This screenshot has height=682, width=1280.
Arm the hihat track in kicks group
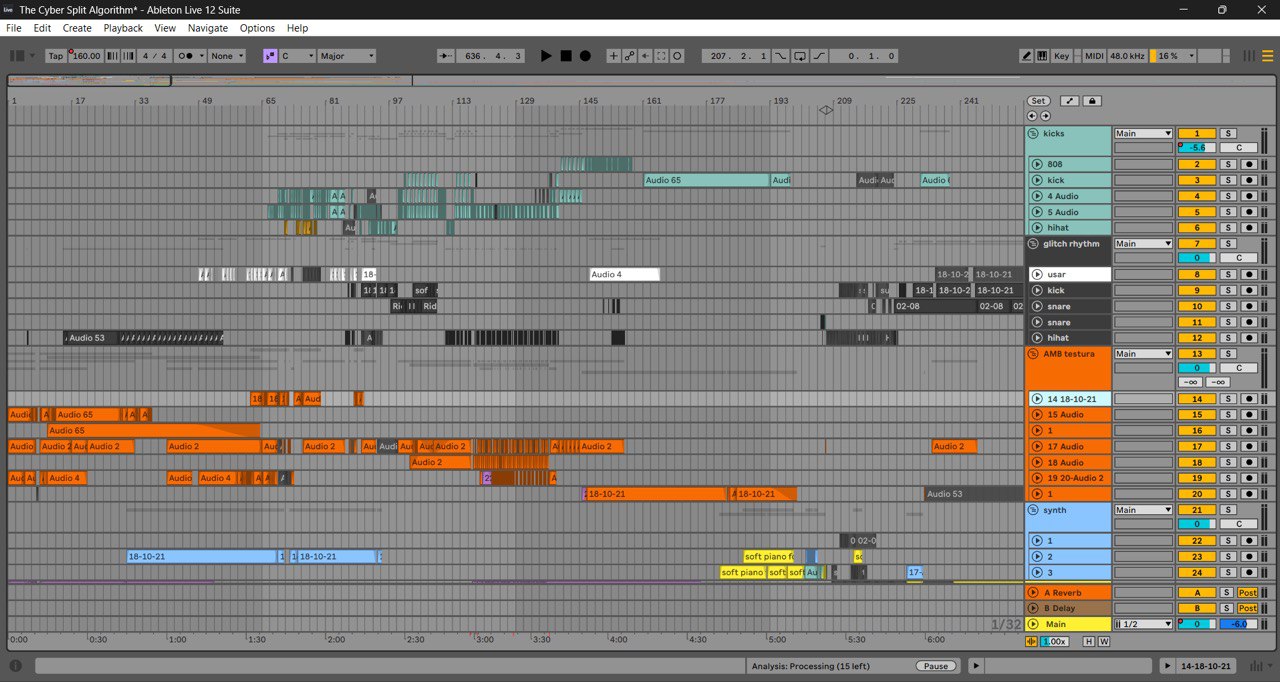[1248, 228]
